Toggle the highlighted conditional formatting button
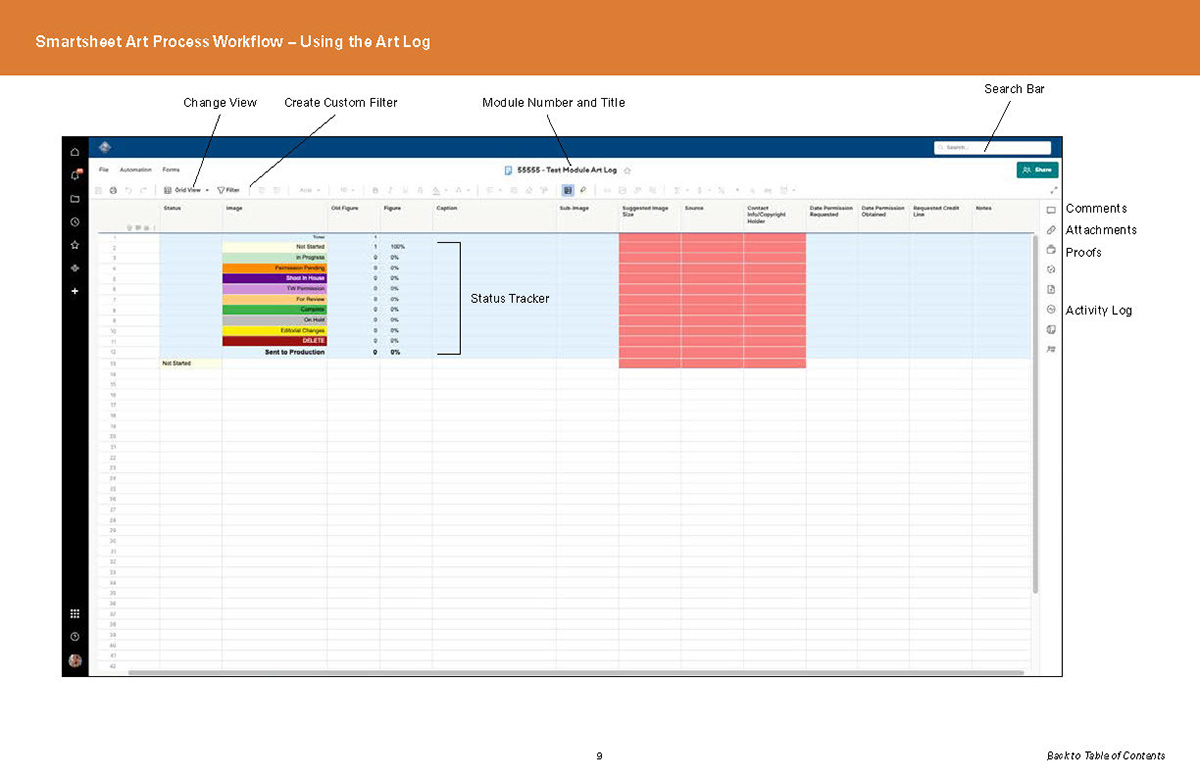This screenshot has width=1200, height=776. coord(567,189)
